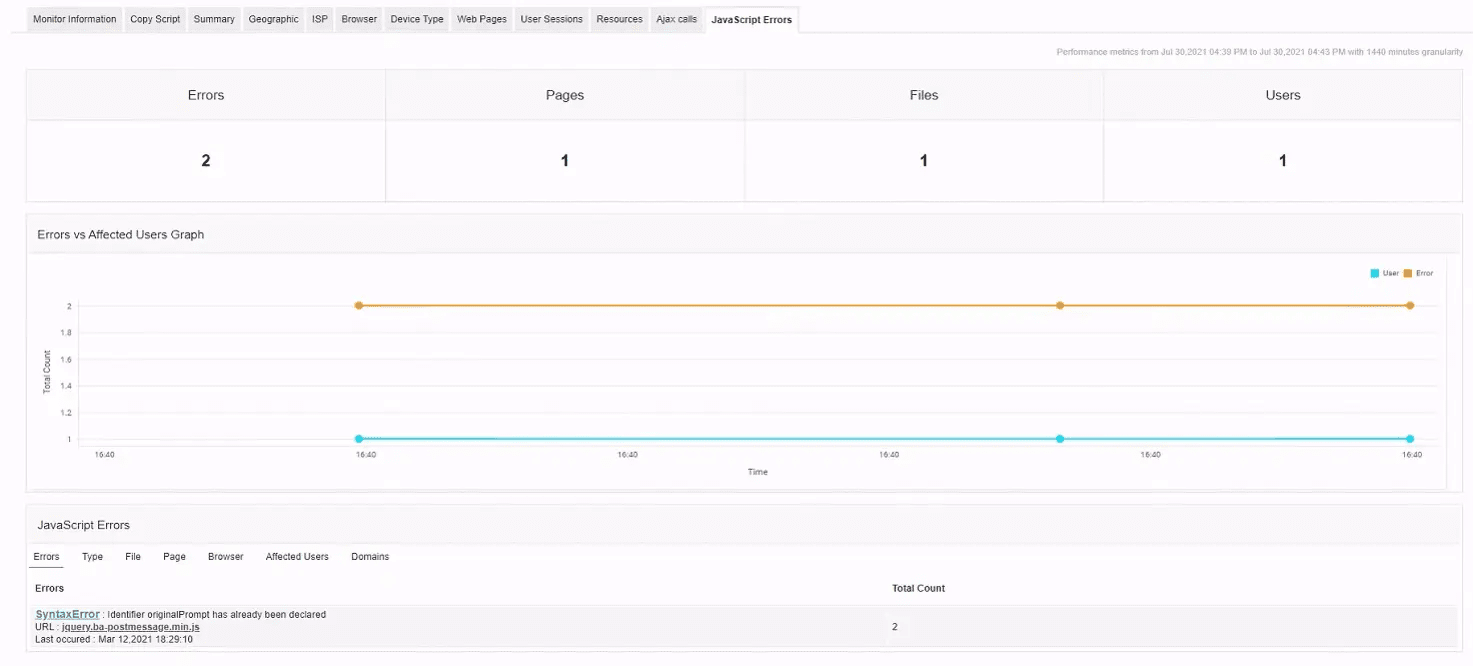Open the User Sessions tab
Screen dimensions: 1473x666
tap(551, 18)
